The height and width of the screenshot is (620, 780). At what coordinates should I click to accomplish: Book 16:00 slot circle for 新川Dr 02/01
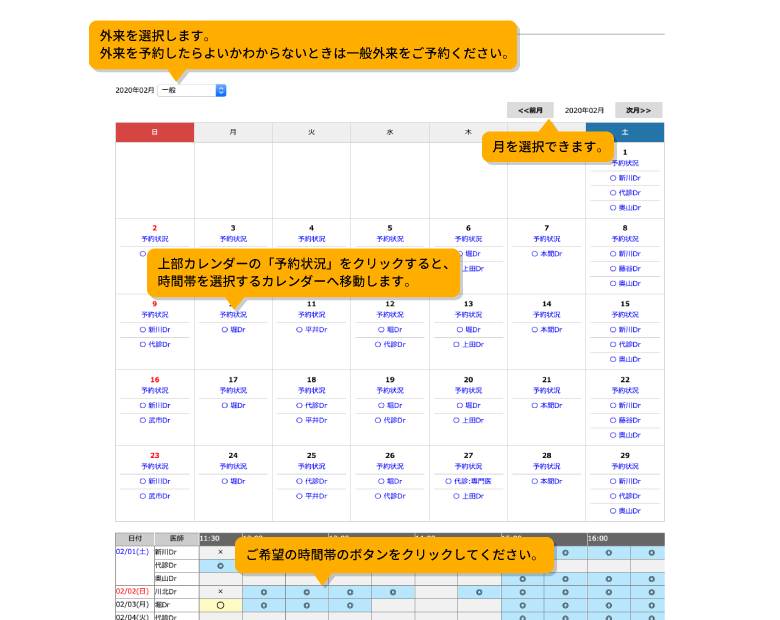(x=608, y=553)
